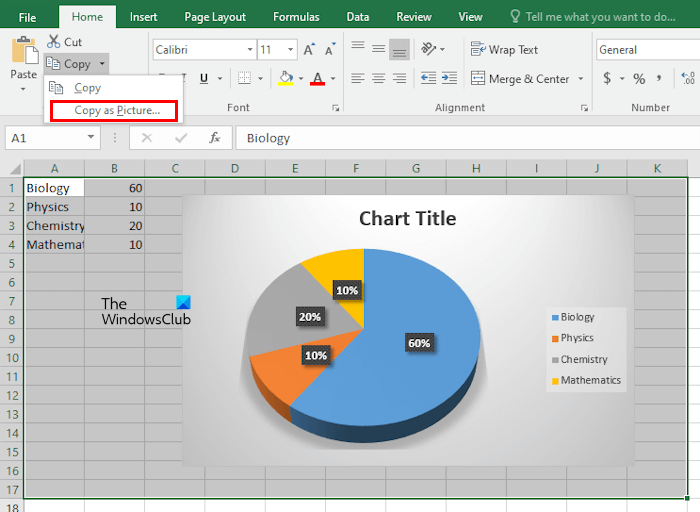Open the General number format dropdown
The image size is (700, 512).
(647, 50)
